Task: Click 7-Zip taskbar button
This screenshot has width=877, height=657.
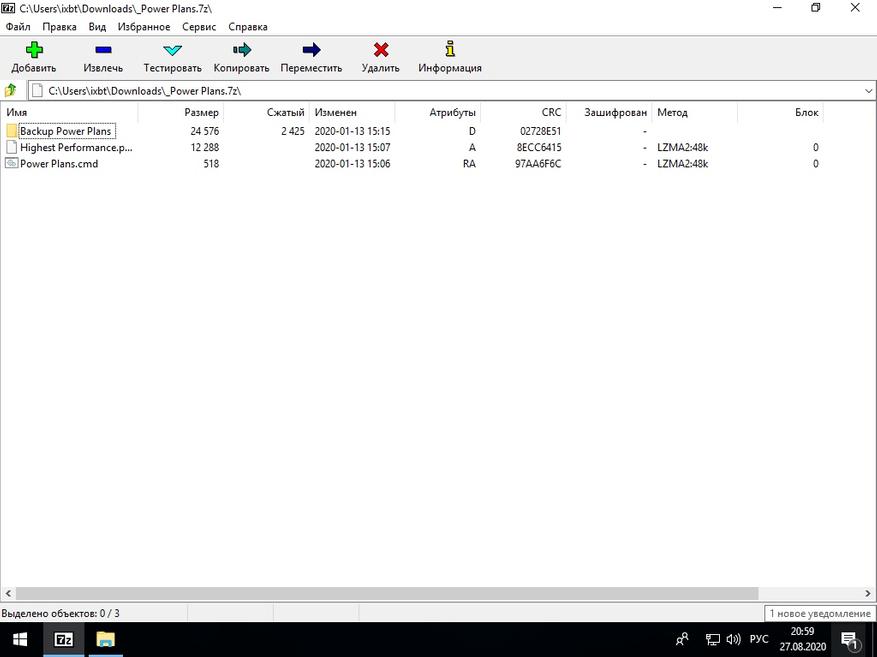Action: (64, 639)
